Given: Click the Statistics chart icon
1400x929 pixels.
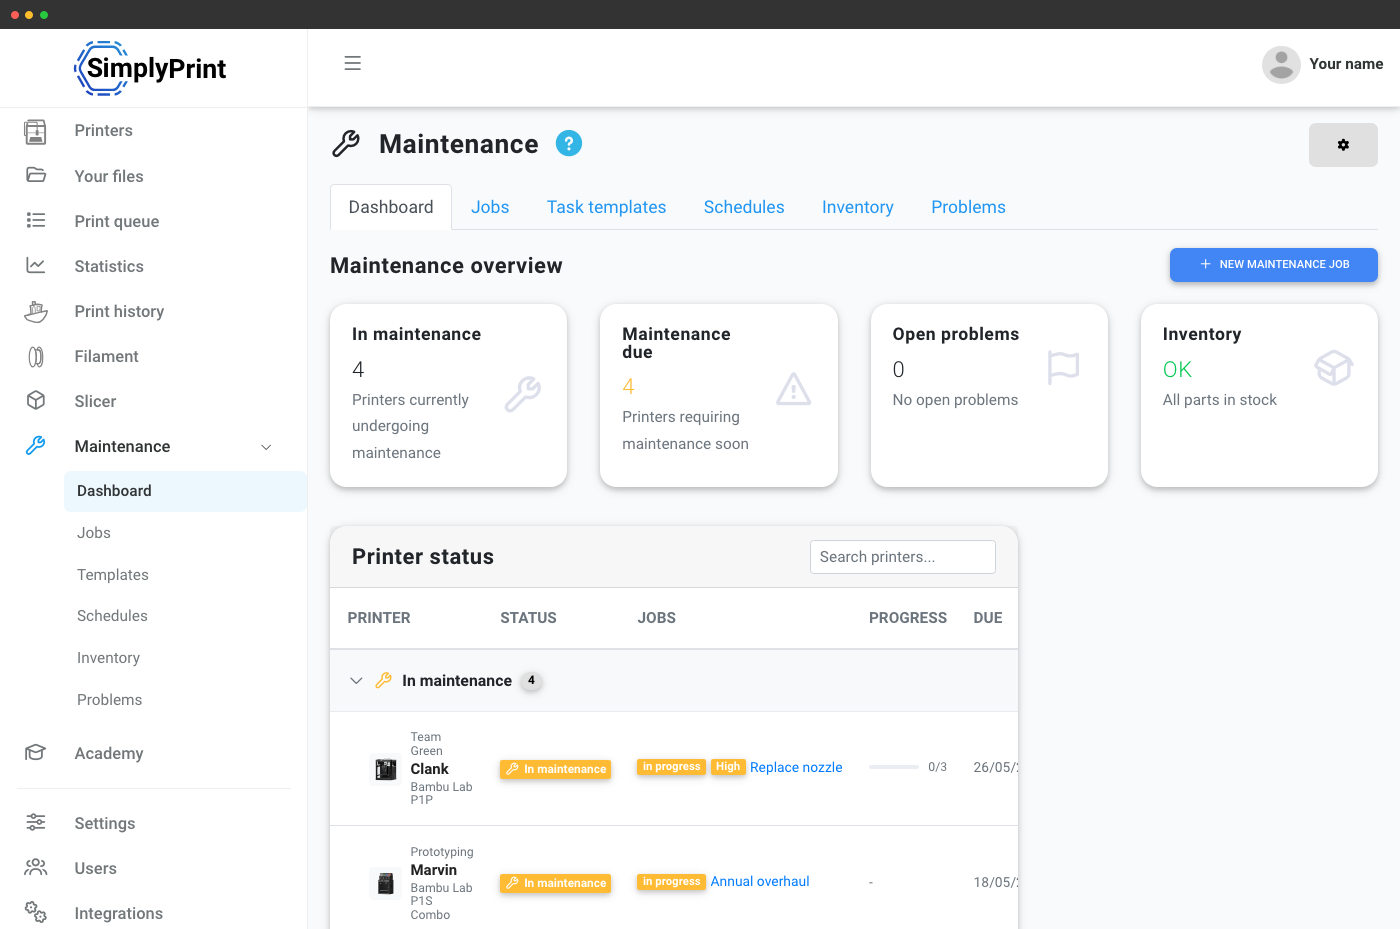Looking at the screenshot, I should tap(36, 265).
